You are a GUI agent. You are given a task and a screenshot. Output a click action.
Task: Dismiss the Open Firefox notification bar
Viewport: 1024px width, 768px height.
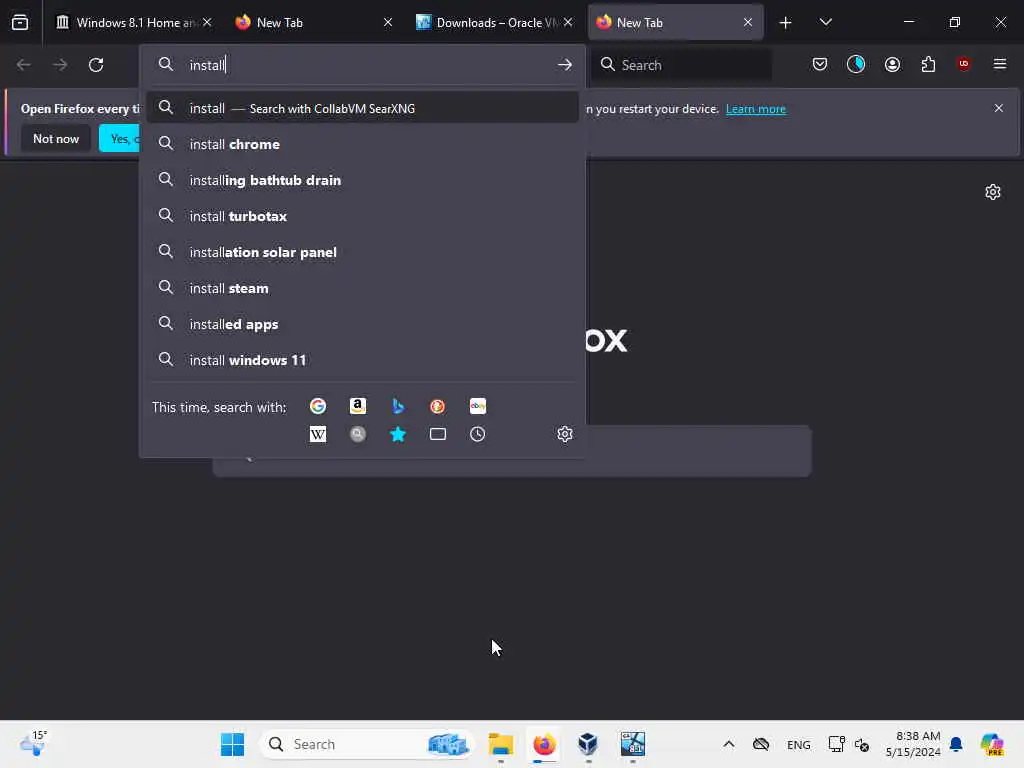998,108
